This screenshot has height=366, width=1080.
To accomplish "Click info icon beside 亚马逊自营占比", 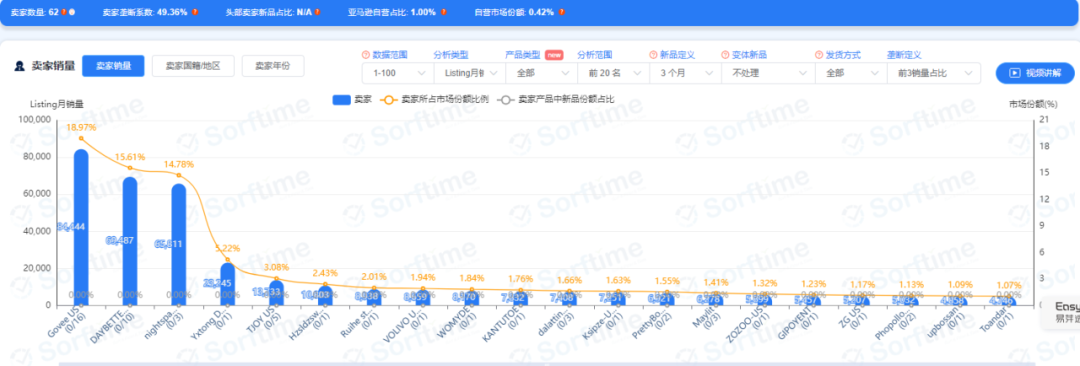I will (444, 12).
